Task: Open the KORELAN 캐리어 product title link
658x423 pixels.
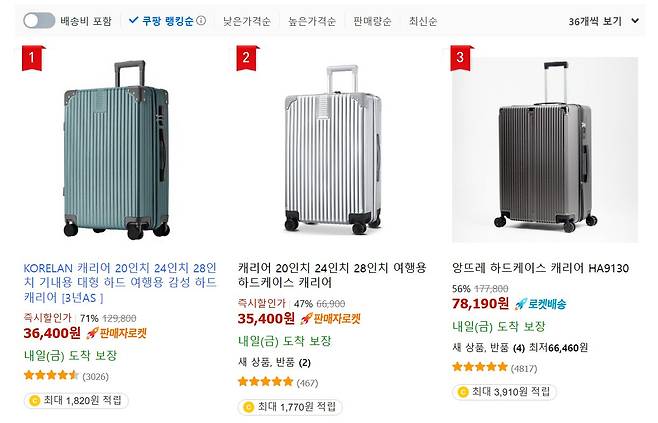Action: (x=118, y=283)
